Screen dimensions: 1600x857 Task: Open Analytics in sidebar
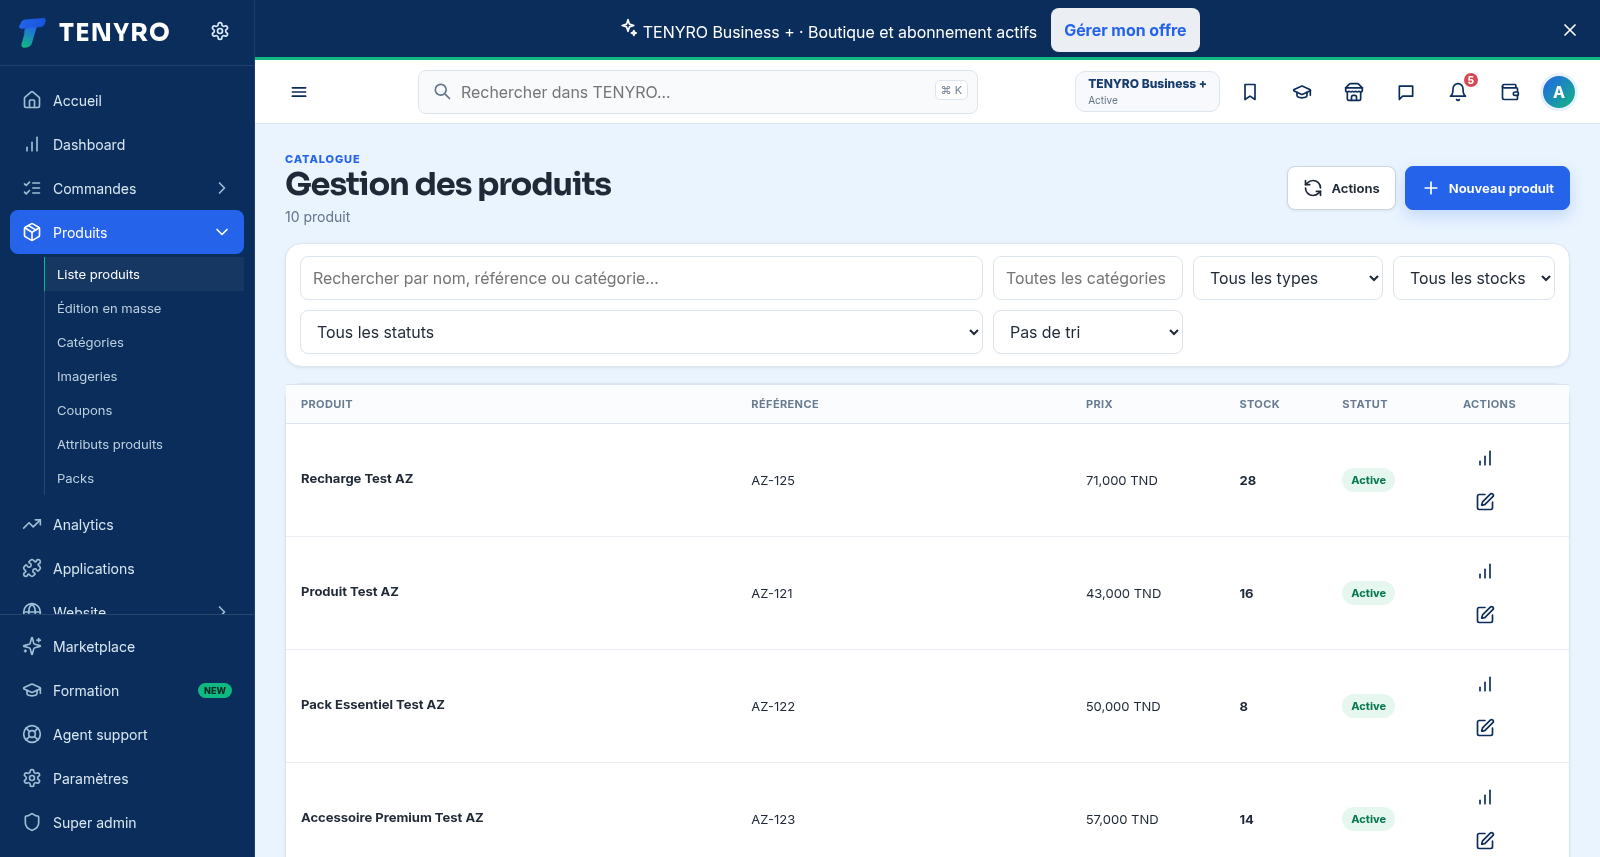127,524
